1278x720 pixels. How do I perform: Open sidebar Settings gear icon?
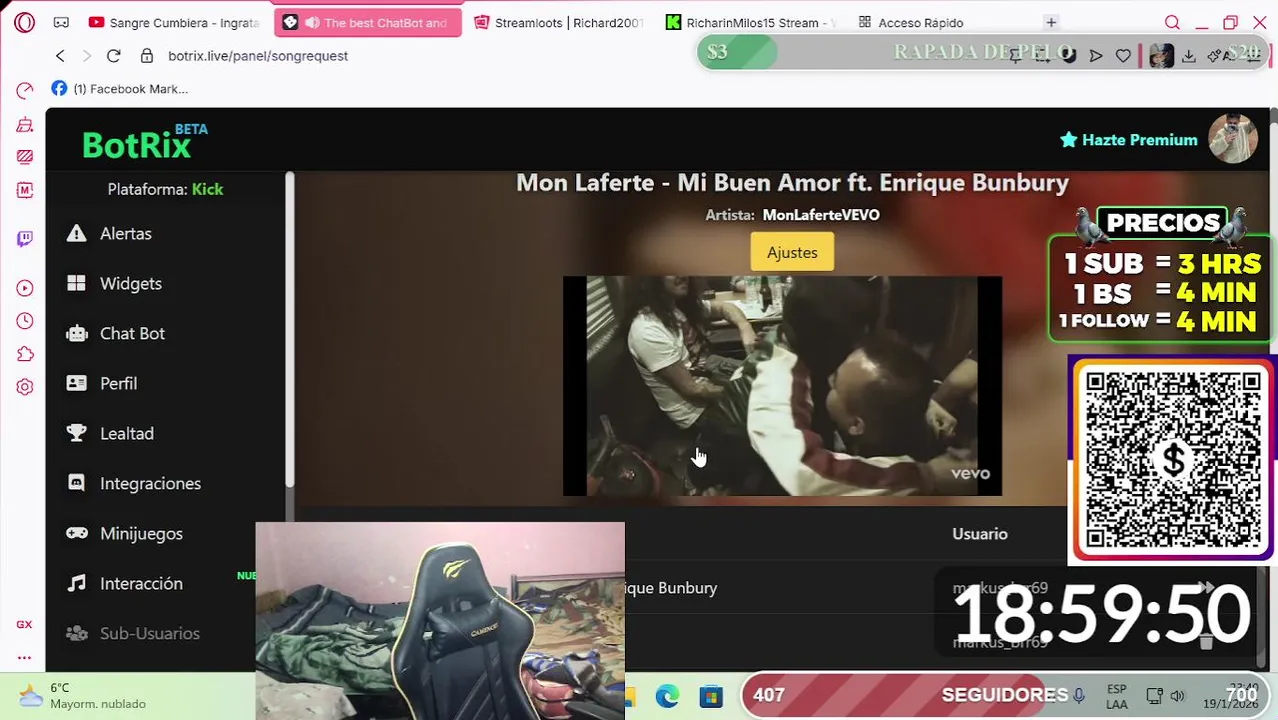25,387
